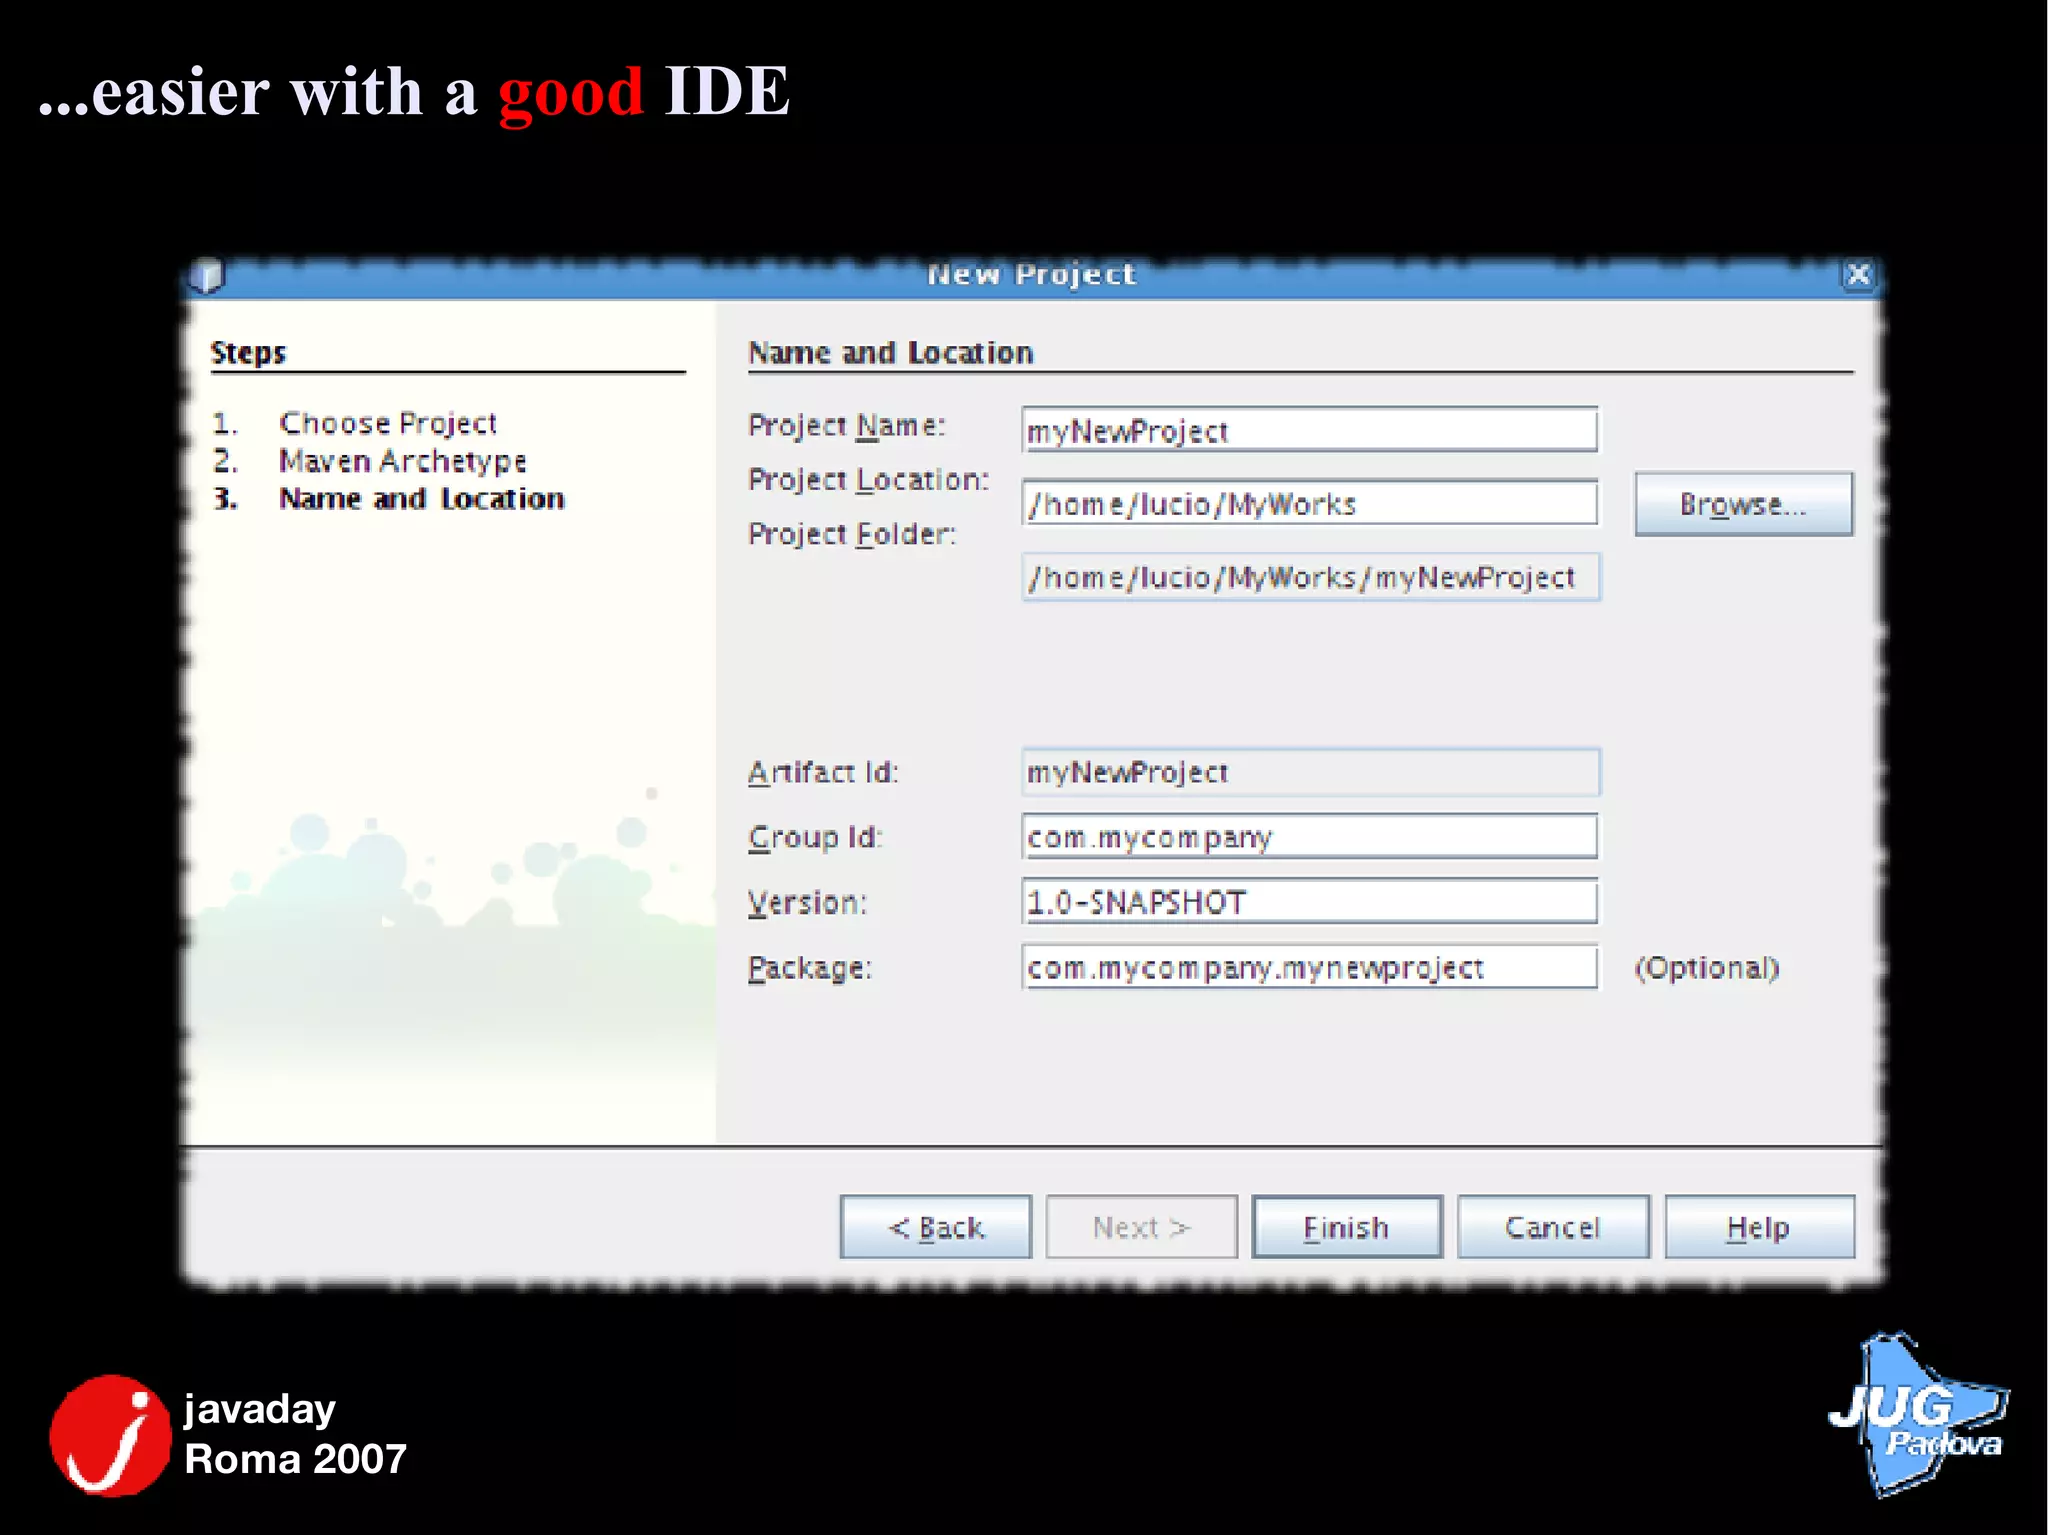Click the disabled Next > button
Image resolution: width=2048 pixels, height=1535 pixels.
coord(1141,1227)
